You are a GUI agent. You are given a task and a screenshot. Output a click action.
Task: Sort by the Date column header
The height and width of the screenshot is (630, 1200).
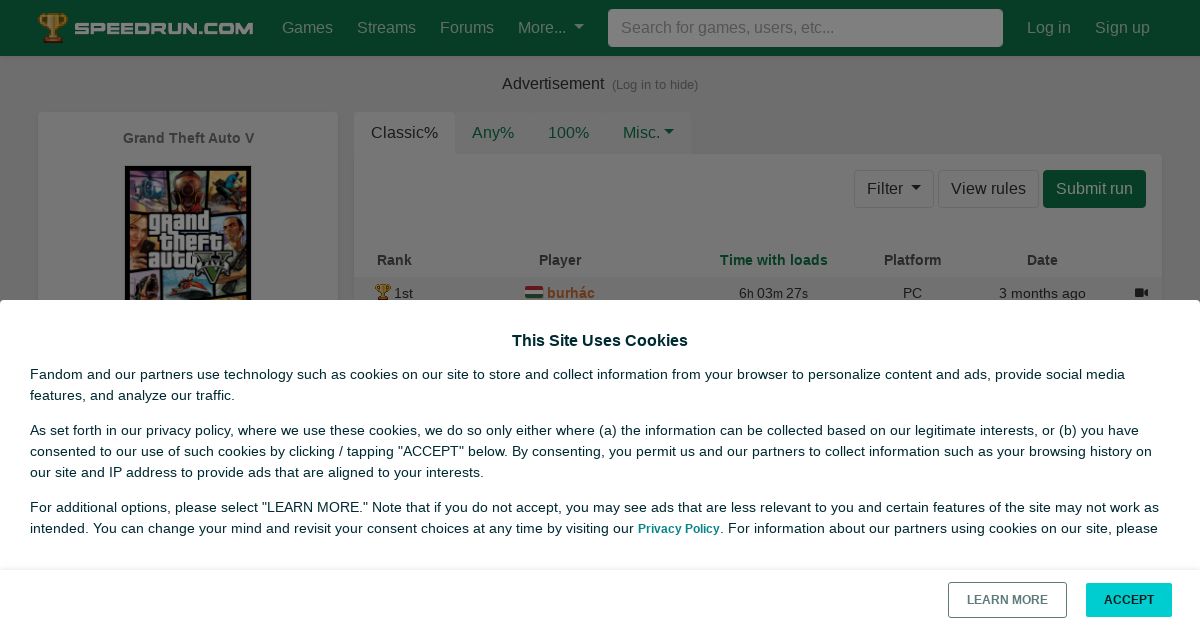tap(1042, 260)
